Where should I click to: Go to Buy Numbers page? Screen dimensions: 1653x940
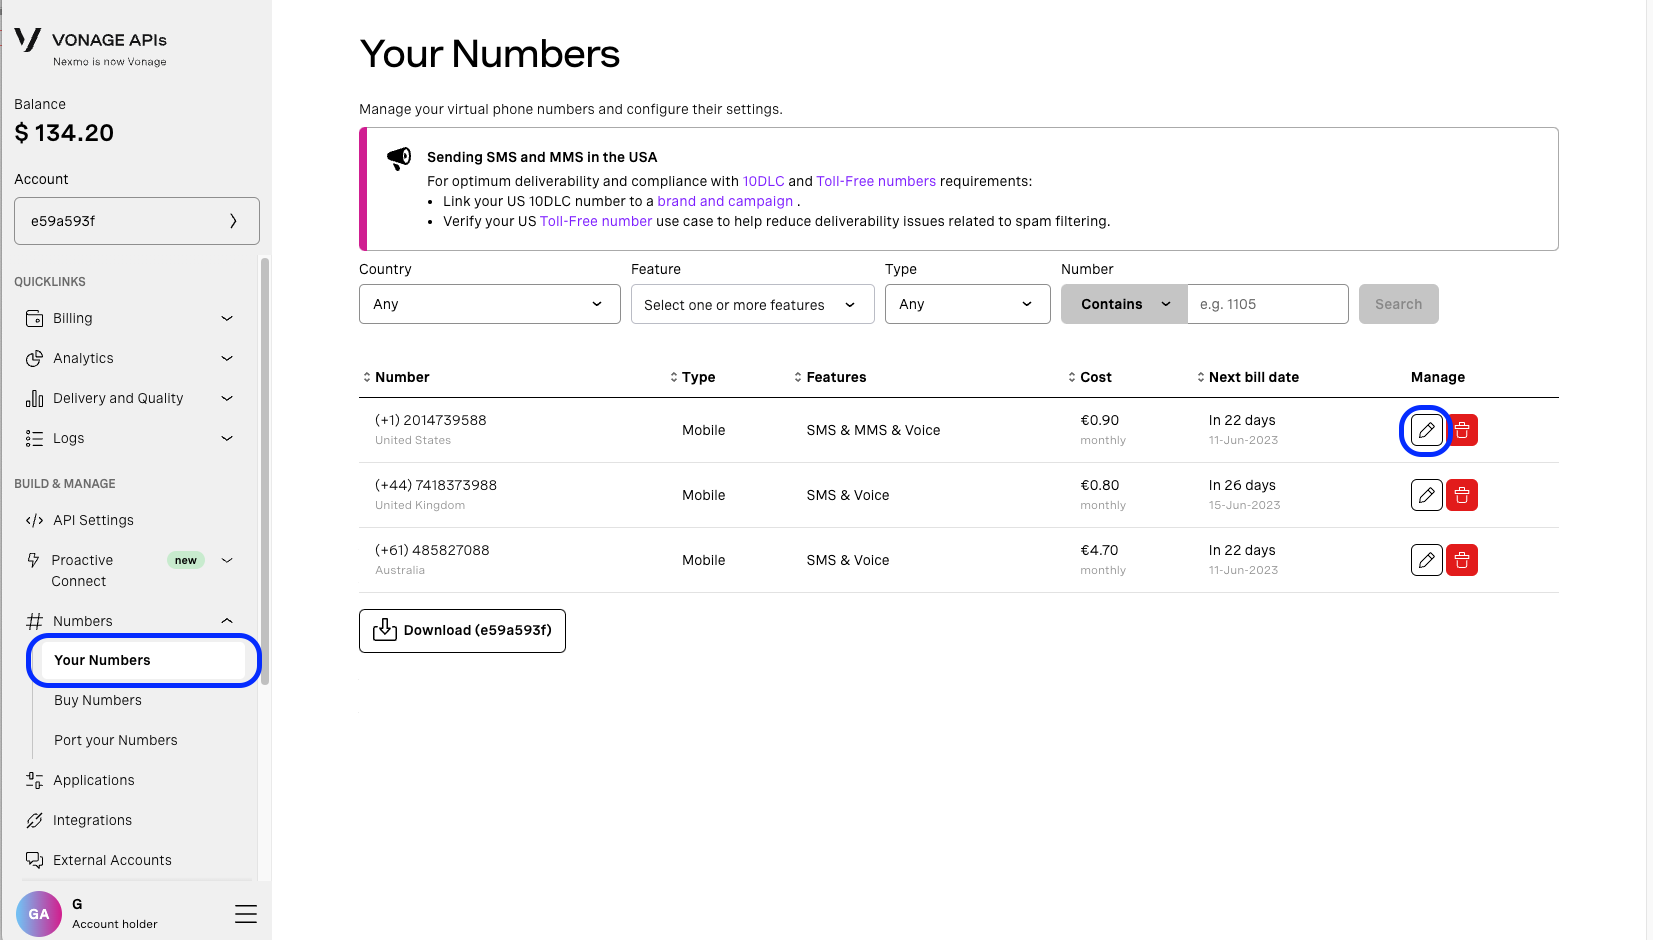pos(98,700)
